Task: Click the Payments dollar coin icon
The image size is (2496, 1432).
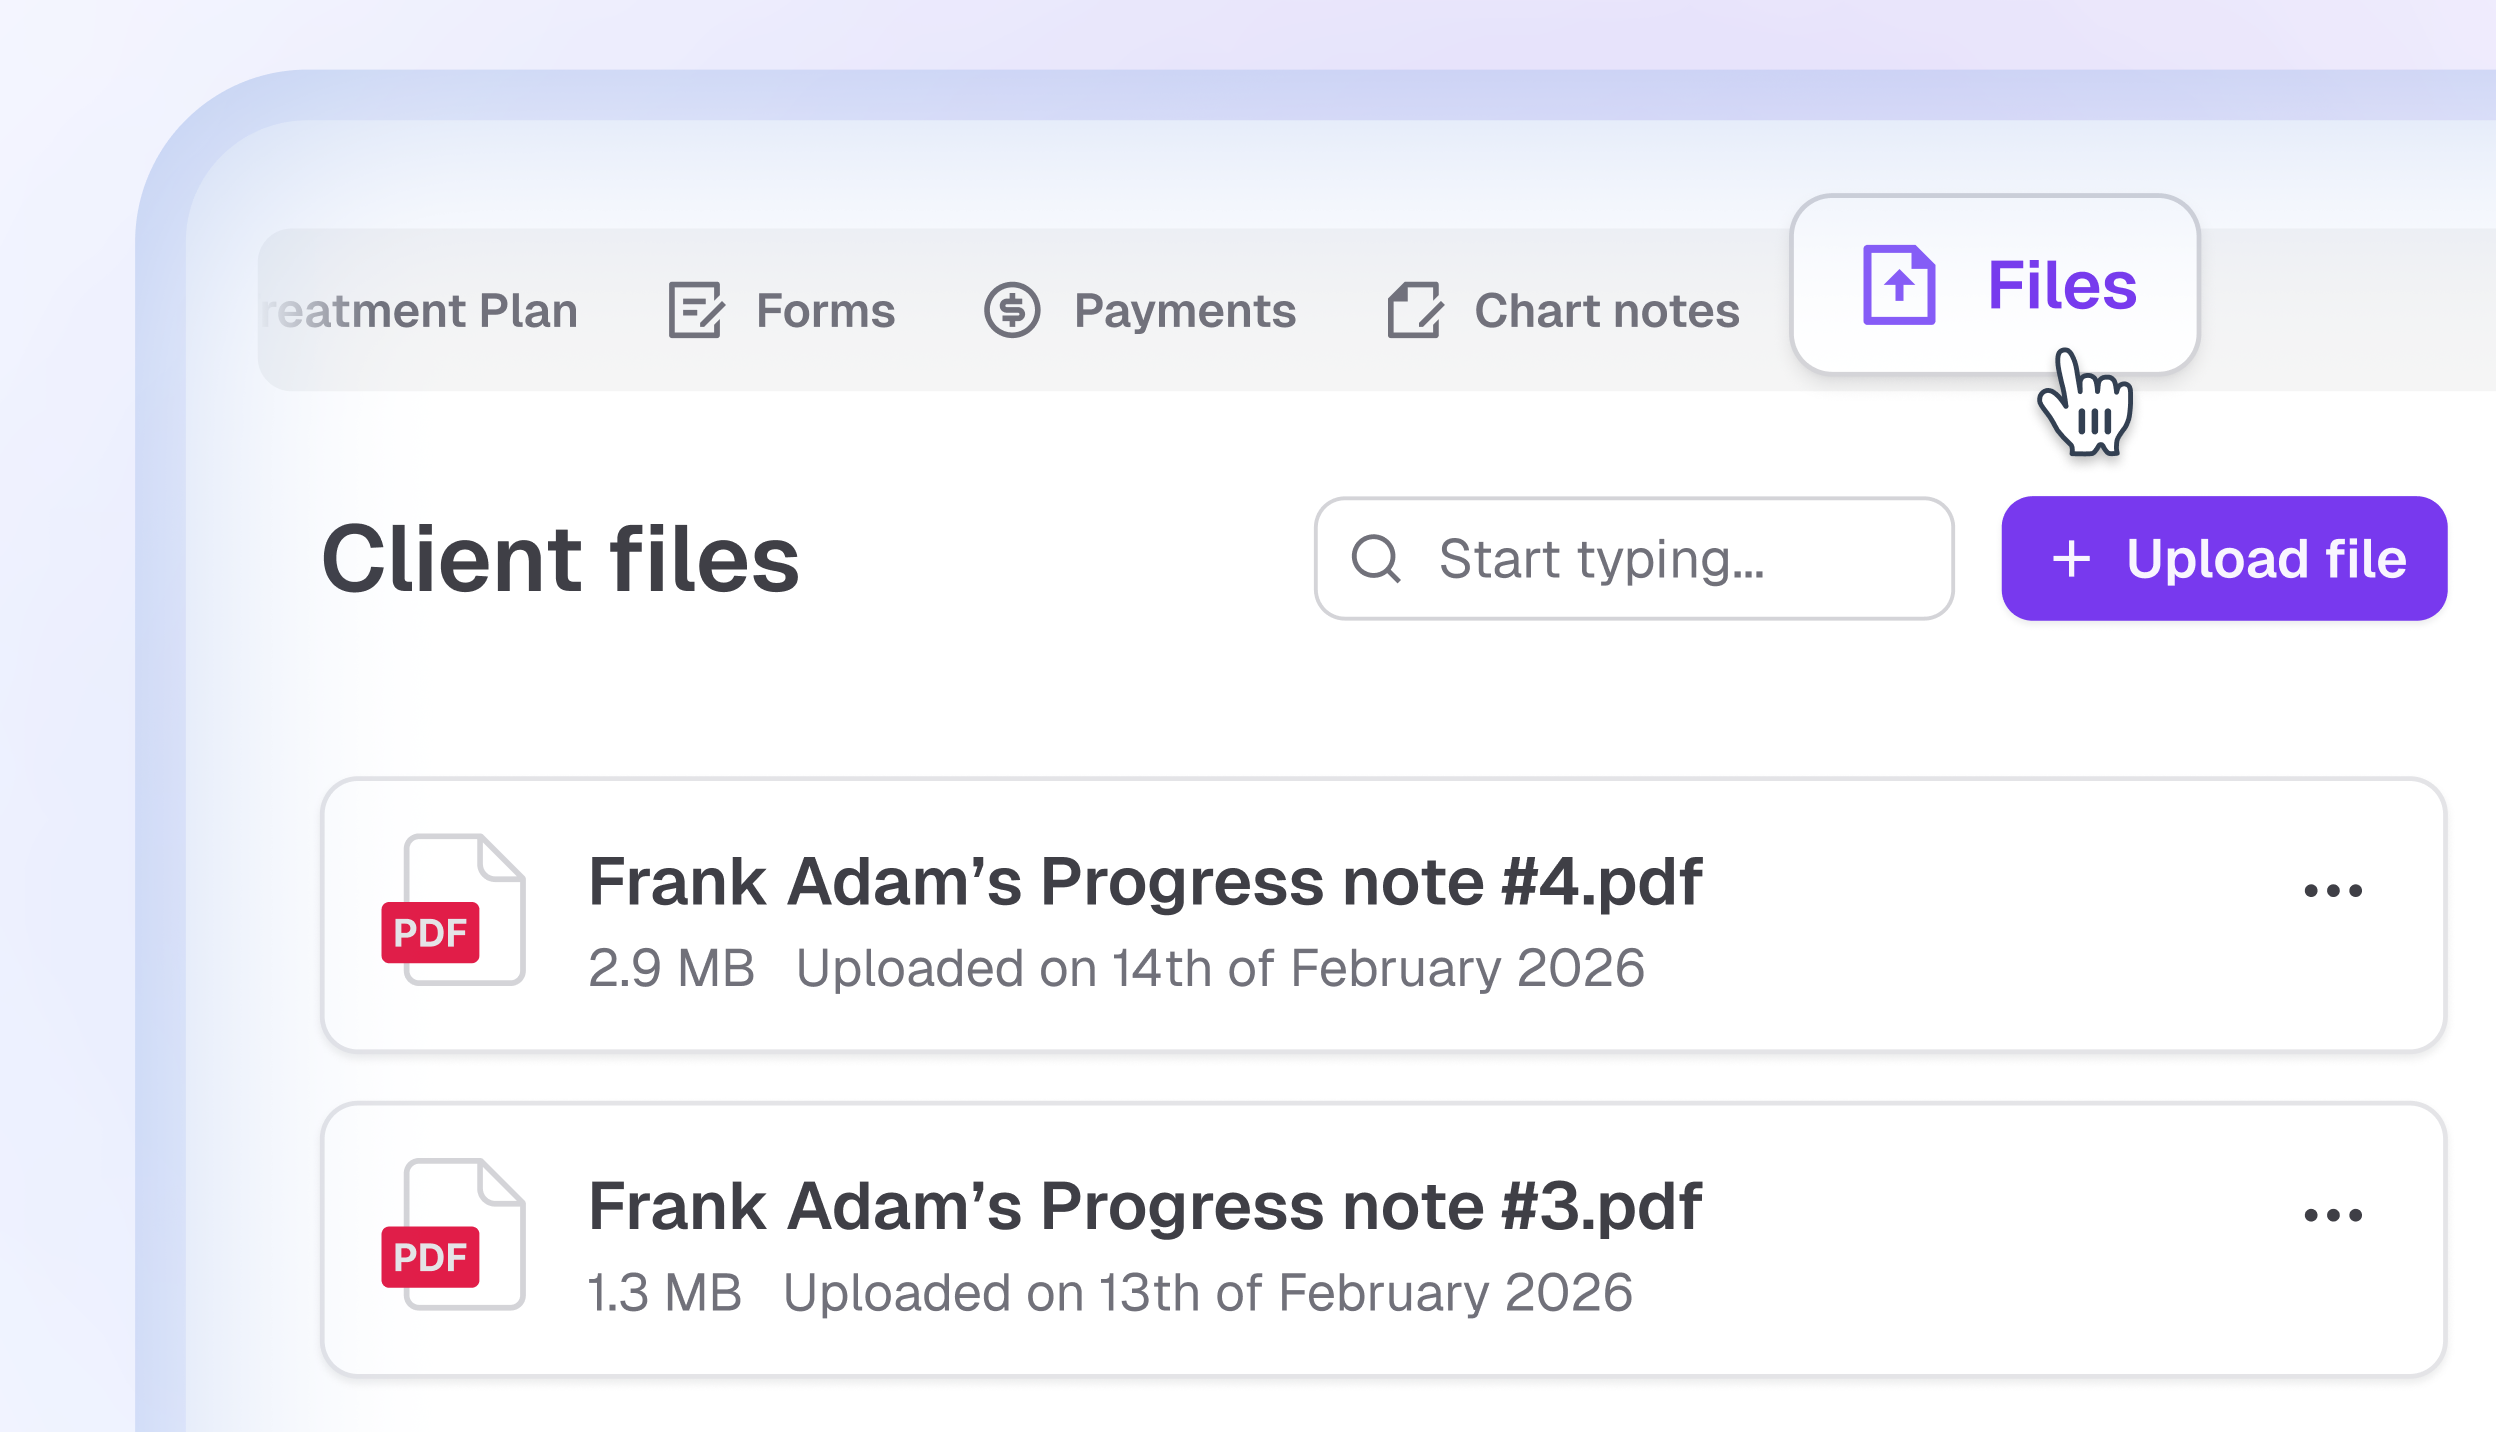Action: coord(1012,310)
